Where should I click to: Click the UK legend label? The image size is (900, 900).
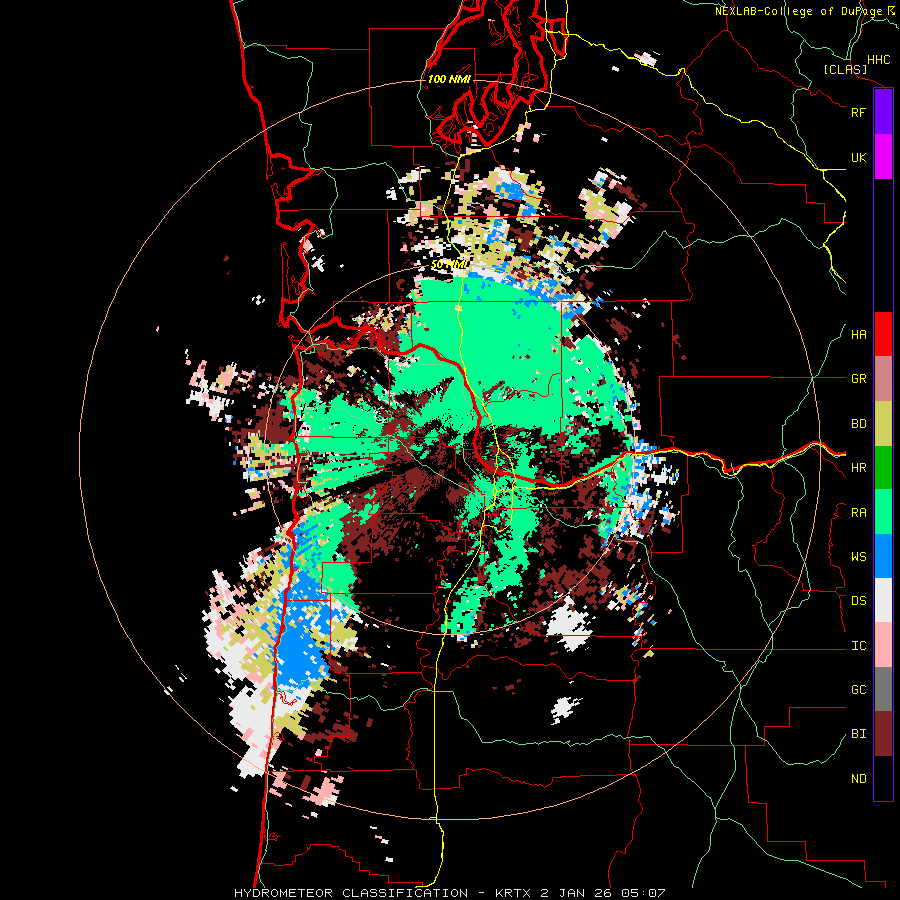(858, 157)
